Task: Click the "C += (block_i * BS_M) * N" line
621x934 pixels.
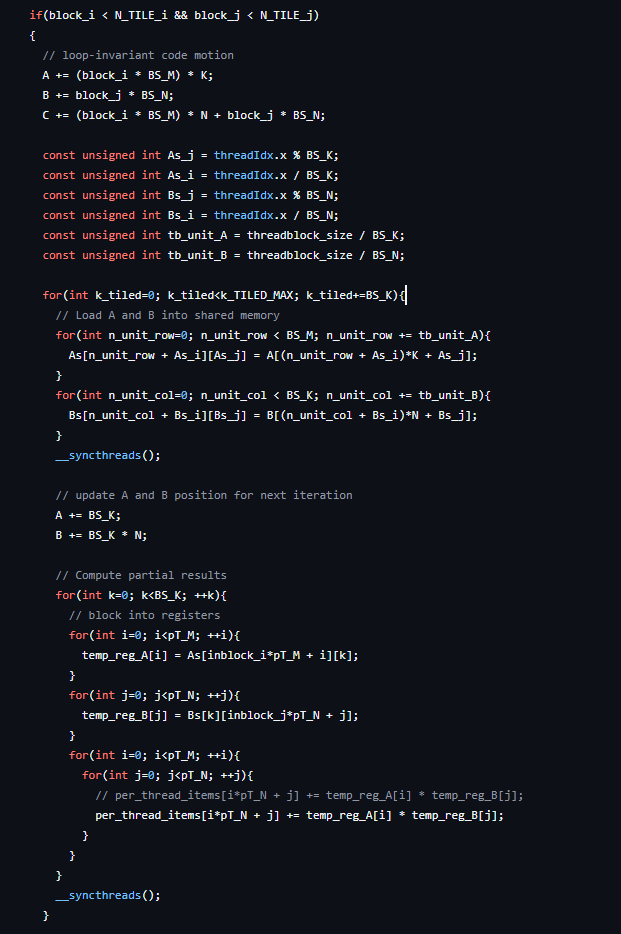Action: click(183, 115)
